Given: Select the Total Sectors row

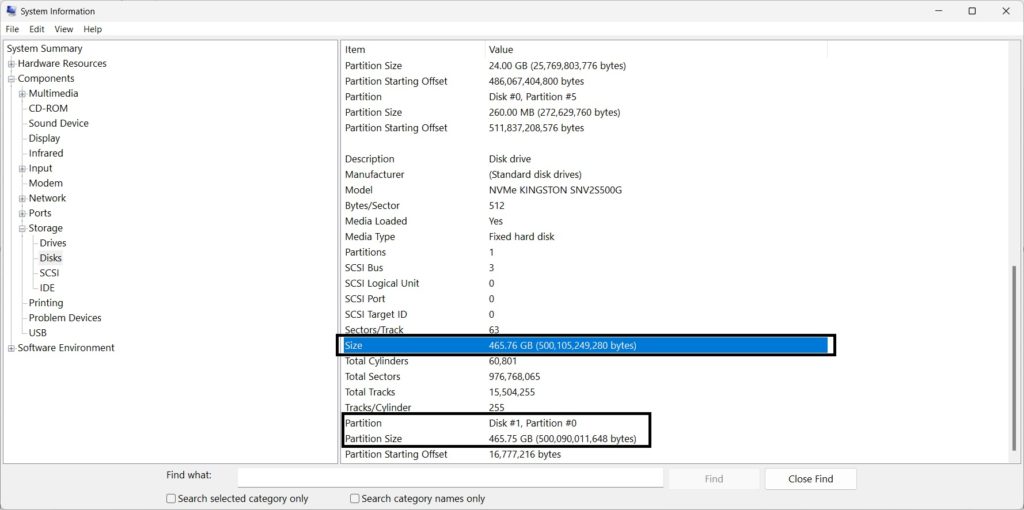Looking at the screenshot, I should [x=586, y=377].
